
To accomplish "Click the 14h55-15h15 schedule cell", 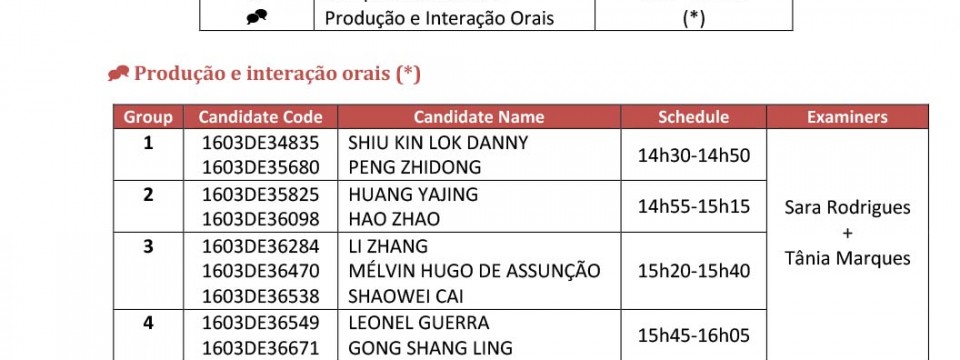I will pos(694,206).
